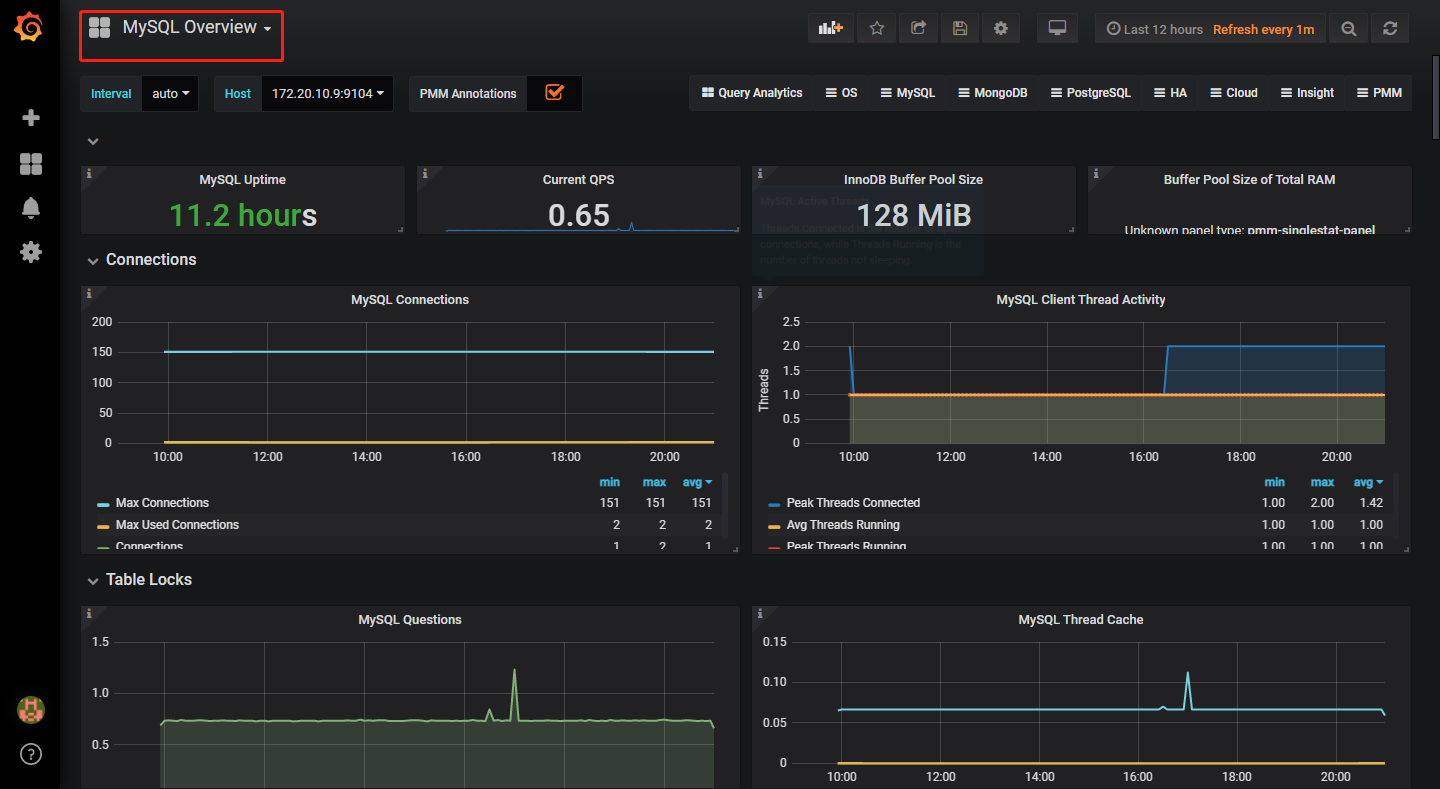Click the MySQL Connections panel title
The height and width of the screenshot is (789, 1440).
click(410, 300)
